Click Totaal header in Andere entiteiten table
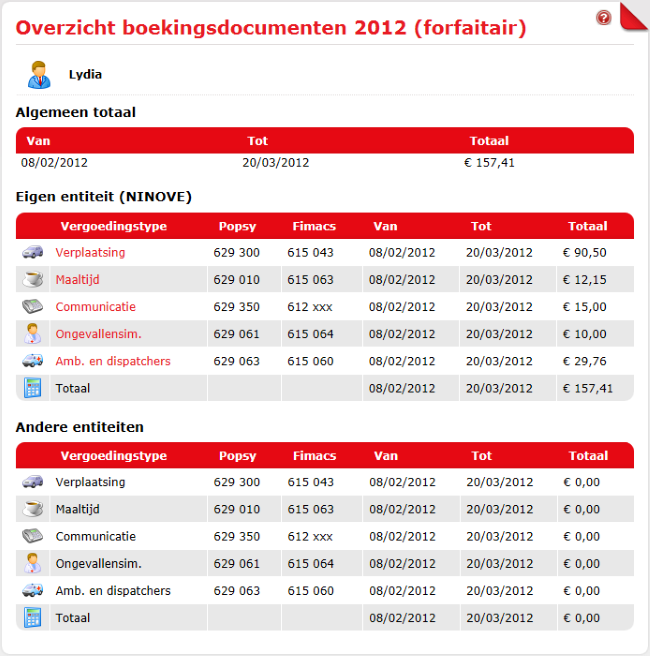This screenshot has height=656, width=650. (588, 456)
